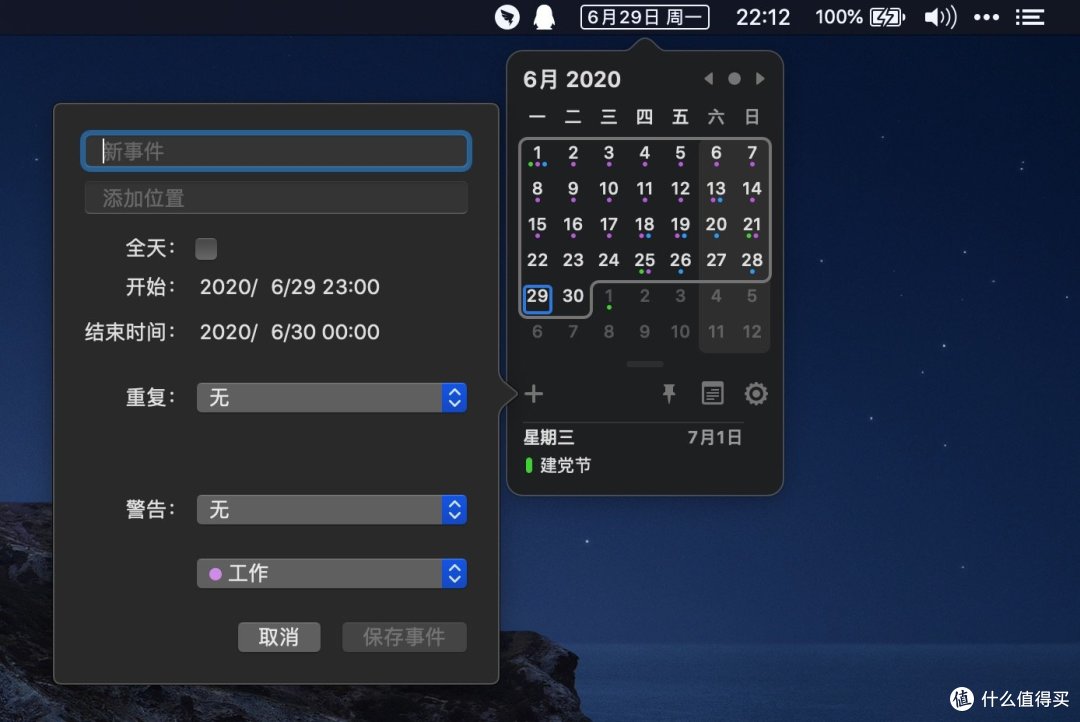
Task: Open the 警告 alert dropdown
Action: (x=331, y=509)
